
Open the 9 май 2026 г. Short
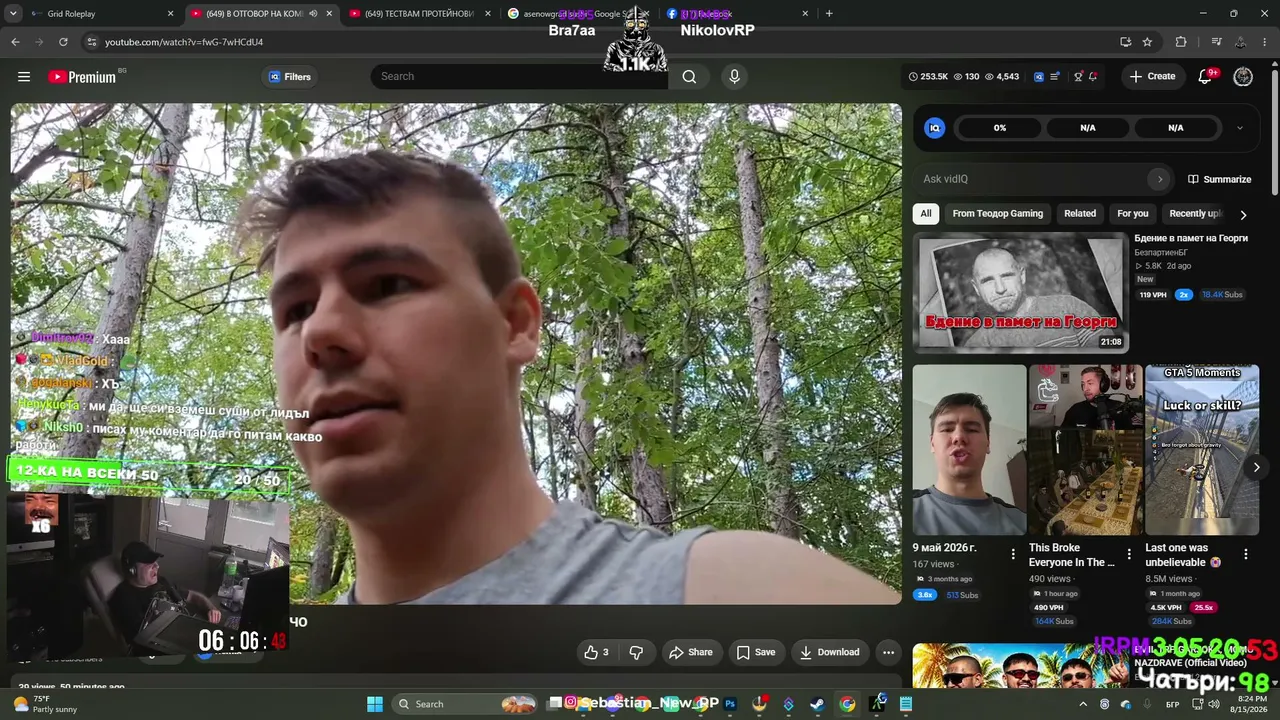pyautogui.click(x=969, y=450)
